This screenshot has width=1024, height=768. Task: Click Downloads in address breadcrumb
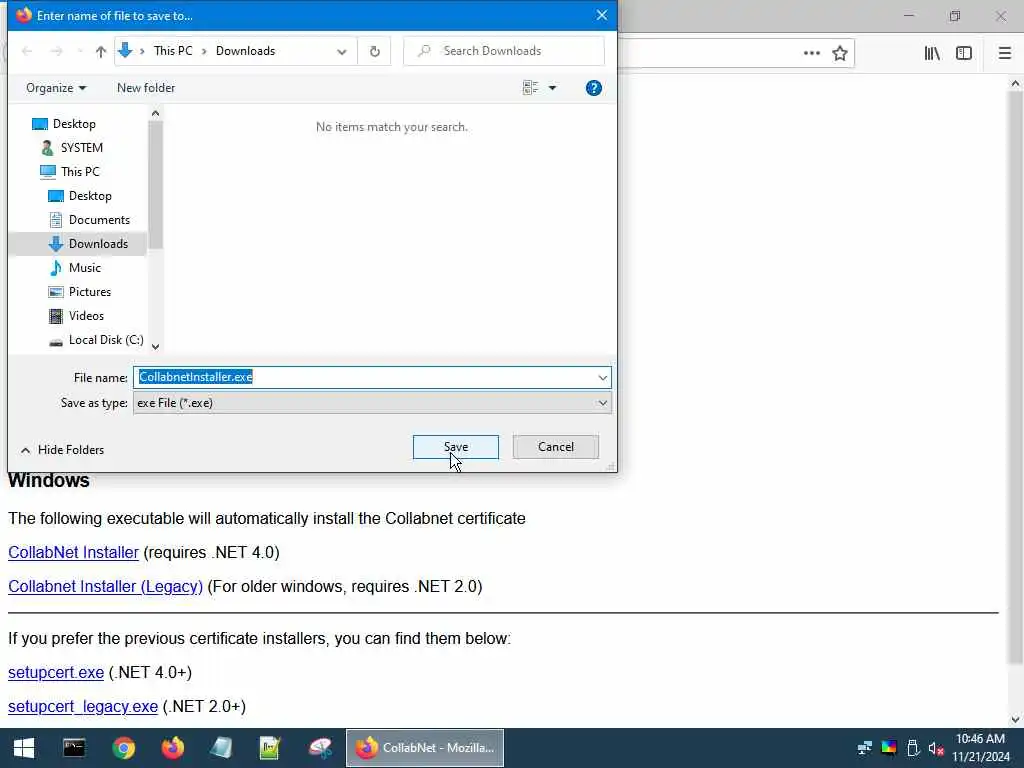click(246, 51)
